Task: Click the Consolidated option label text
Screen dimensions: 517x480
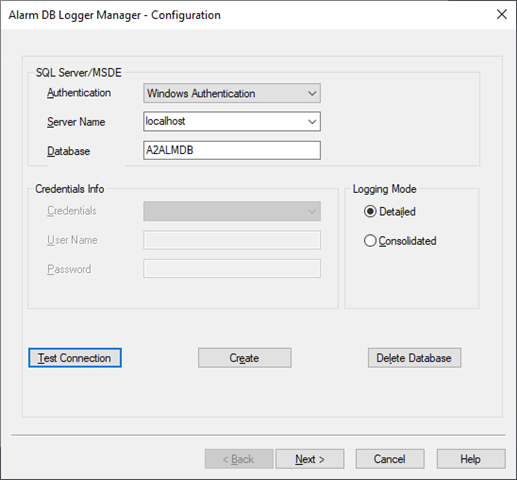Action: click(407, 241)
